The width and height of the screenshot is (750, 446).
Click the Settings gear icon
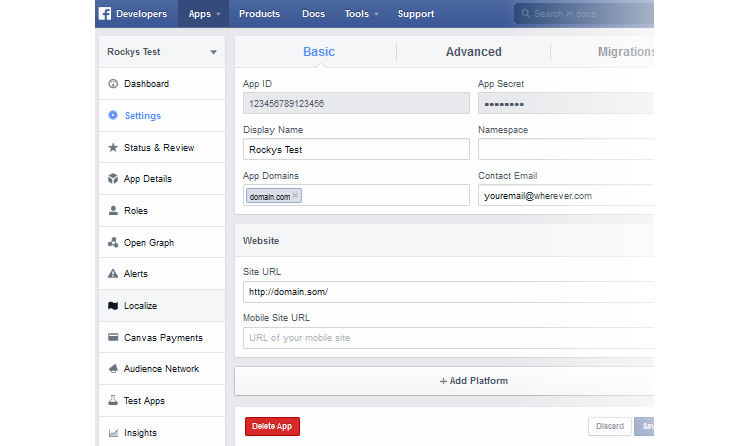(x=113, y=115)
